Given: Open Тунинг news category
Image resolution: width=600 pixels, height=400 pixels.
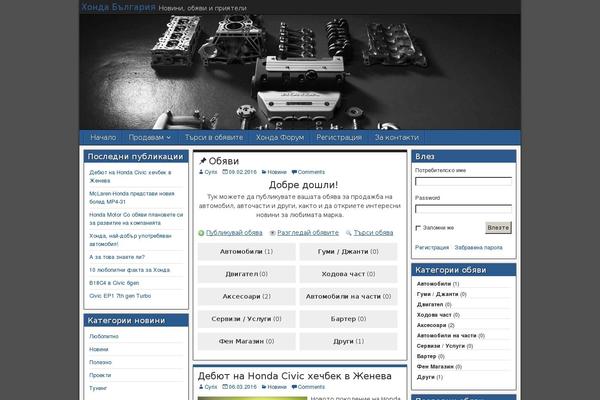Looking at the screenshot, I should click(x=98, y=388).
